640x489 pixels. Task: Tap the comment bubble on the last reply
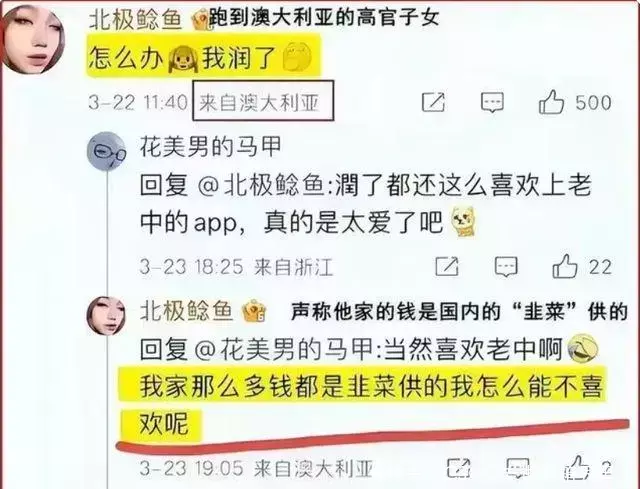point(518,468)
